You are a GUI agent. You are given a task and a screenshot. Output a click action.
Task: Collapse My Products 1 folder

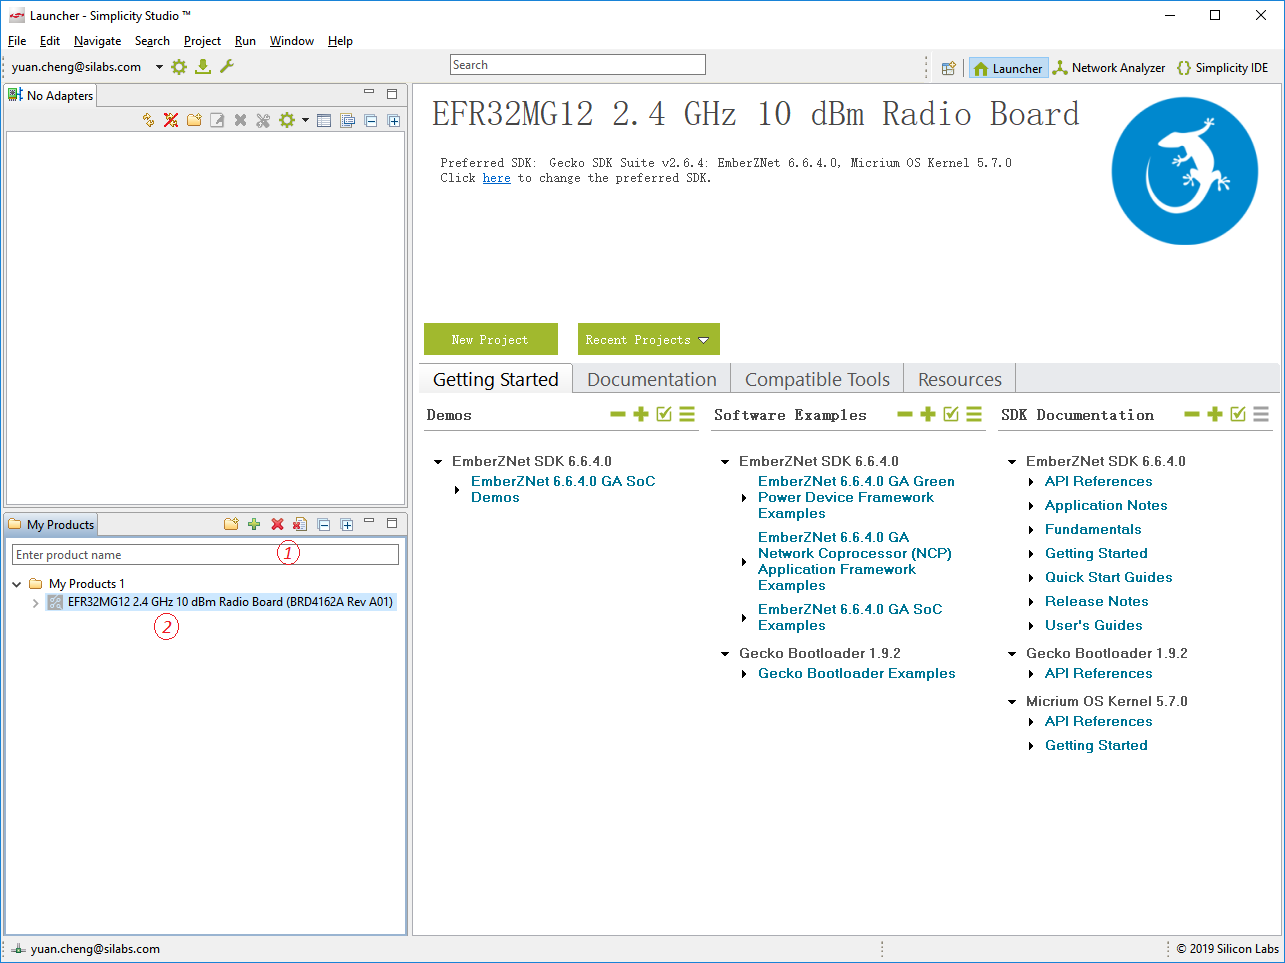coord(17,584)
